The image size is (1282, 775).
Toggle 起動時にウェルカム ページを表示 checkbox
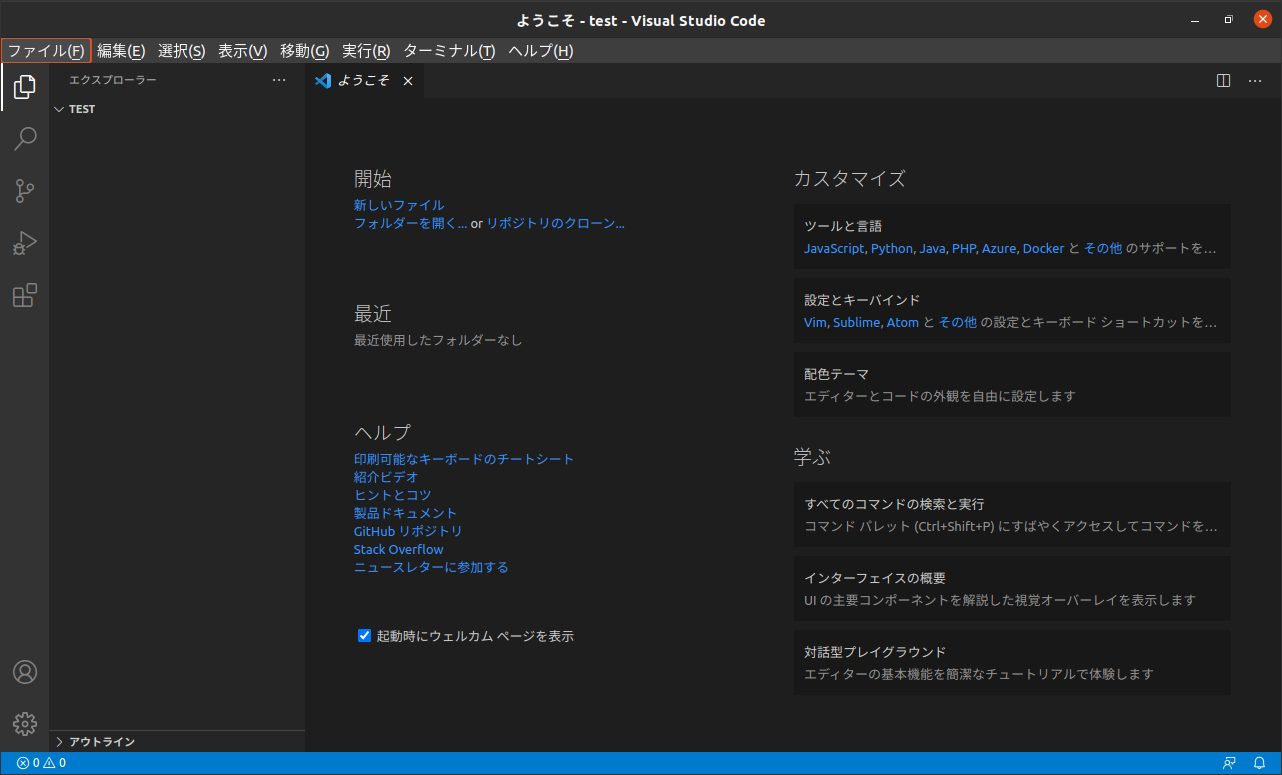[365, 635]
